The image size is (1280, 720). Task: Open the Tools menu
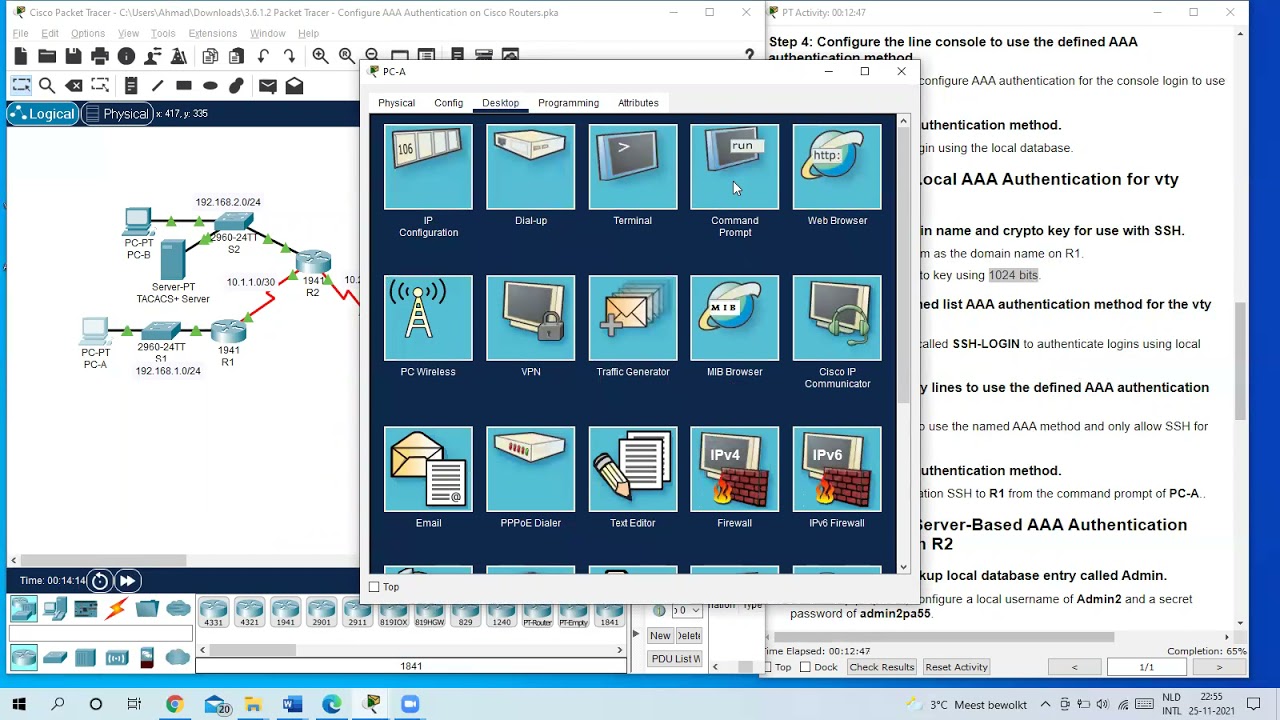pyautogui.click(x=163, y=33)
